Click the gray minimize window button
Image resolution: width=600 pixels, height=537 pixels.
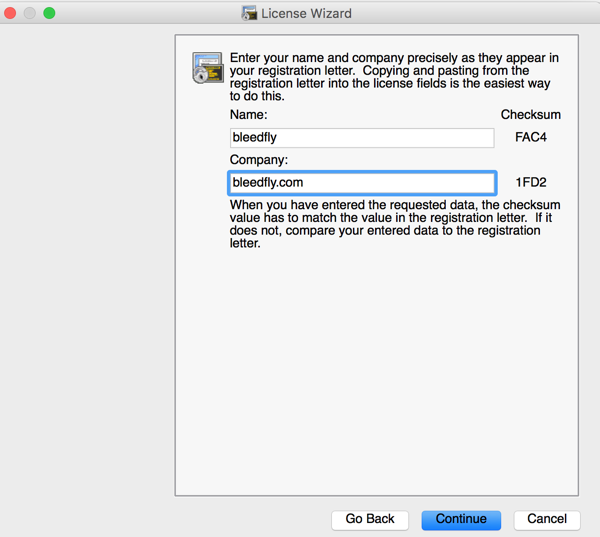pos(31,13)
